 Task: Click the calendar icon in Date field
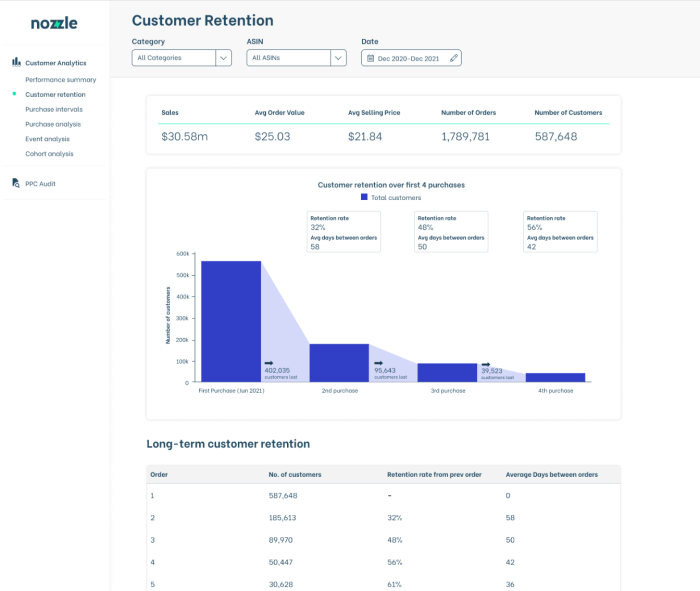pyautogui.click(x=371, y=58)
